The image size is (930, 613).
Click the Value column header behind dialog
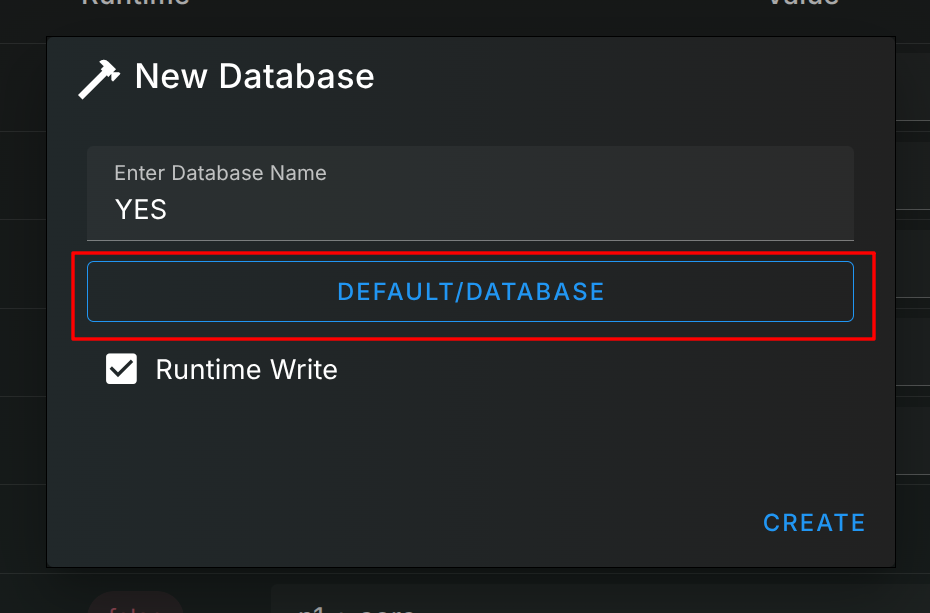coord(802,4)
